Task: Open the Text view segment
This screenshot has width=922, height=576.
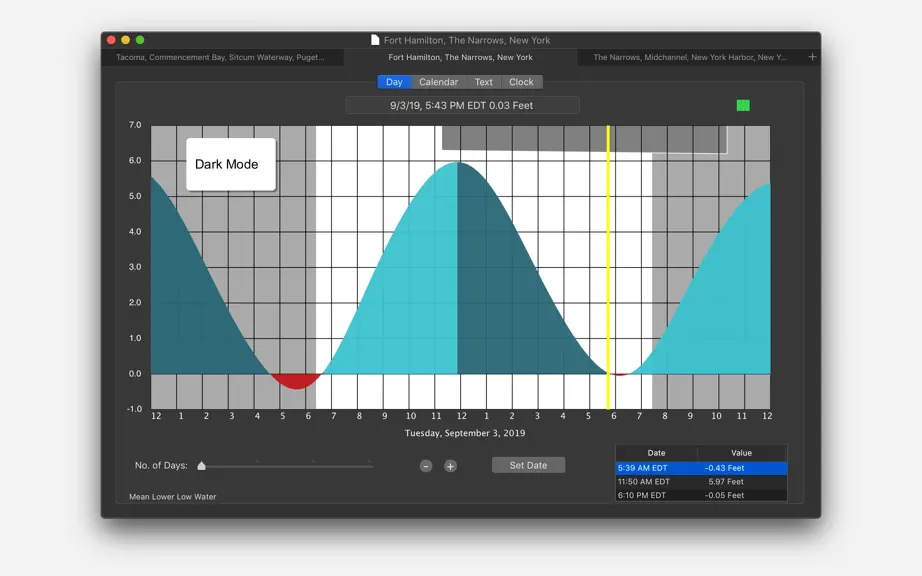Action: (483, 82)
